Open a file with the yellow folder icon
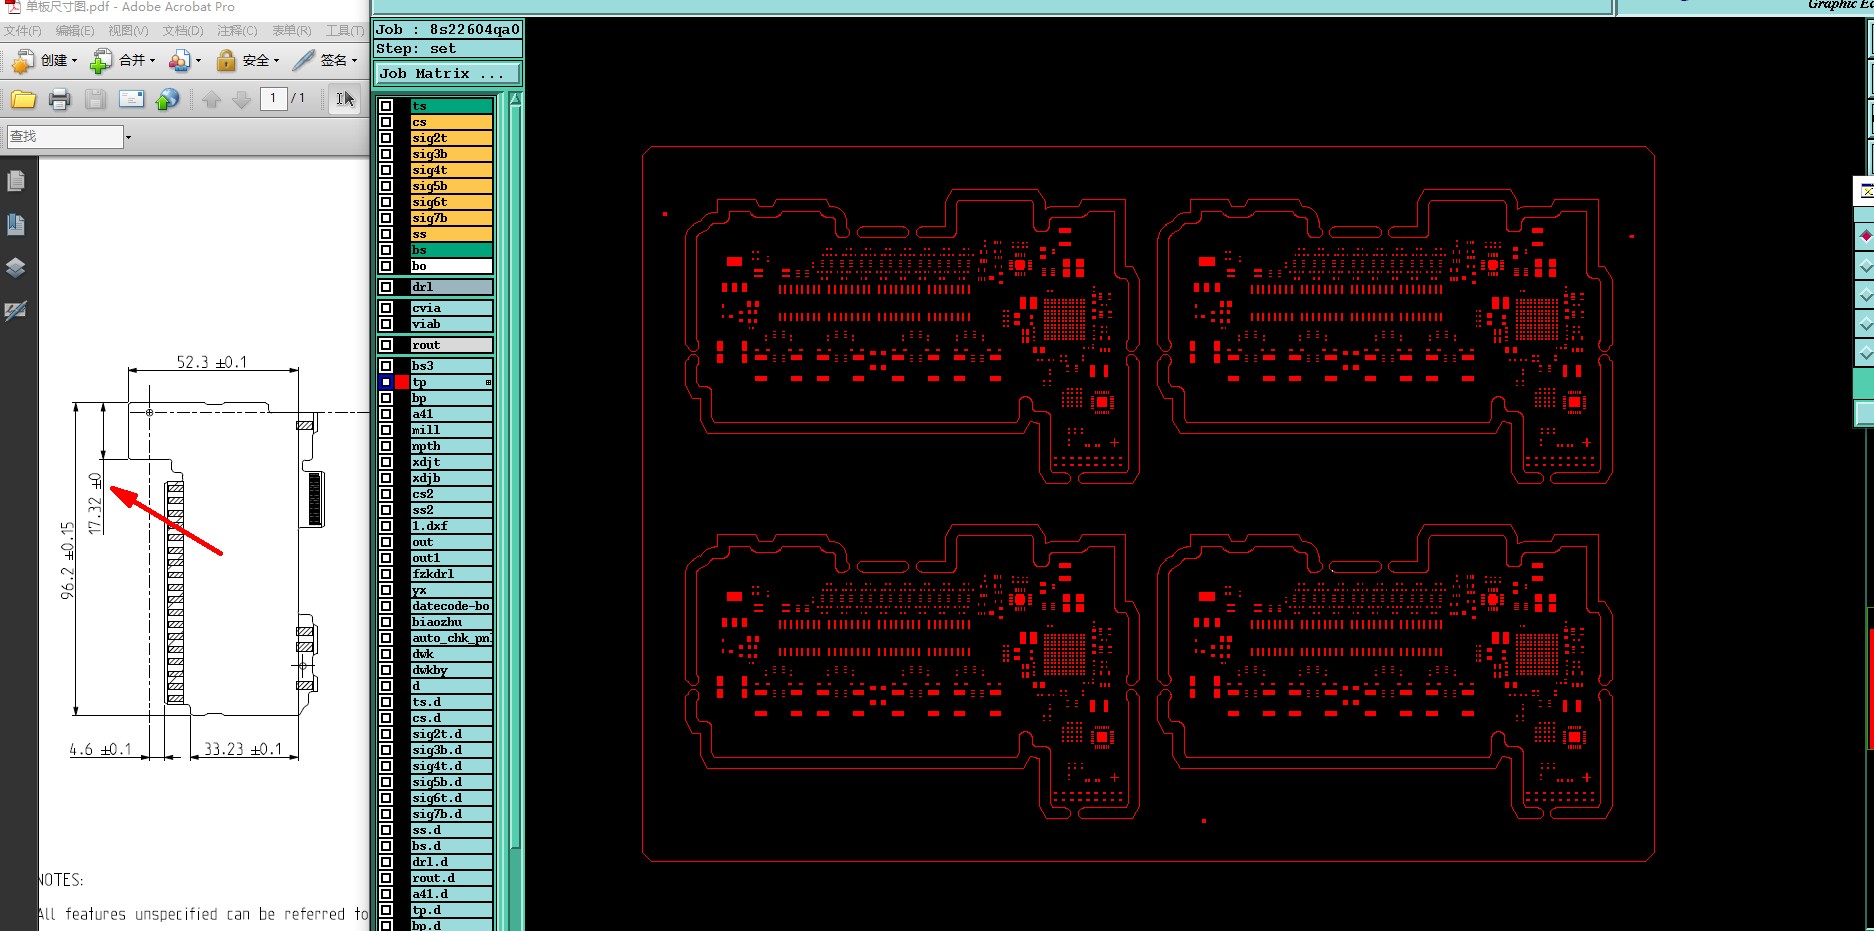This screenshot has width=1874, height=931. pyautogui.click(x=23, y=99)
